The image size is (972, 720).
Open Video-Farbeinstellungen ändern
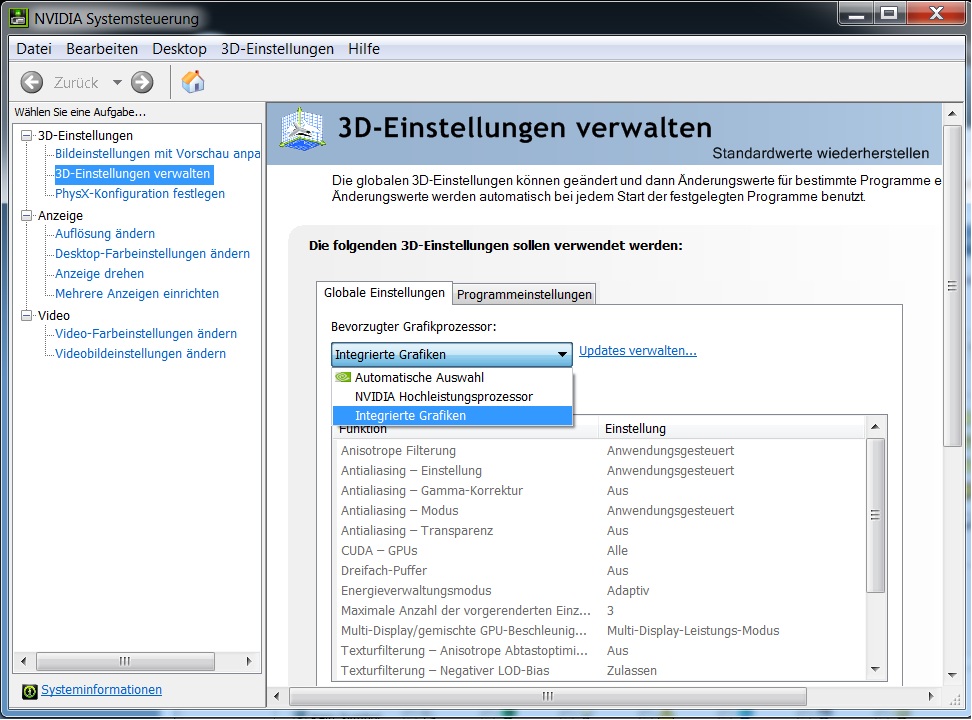tap(146, 334)
